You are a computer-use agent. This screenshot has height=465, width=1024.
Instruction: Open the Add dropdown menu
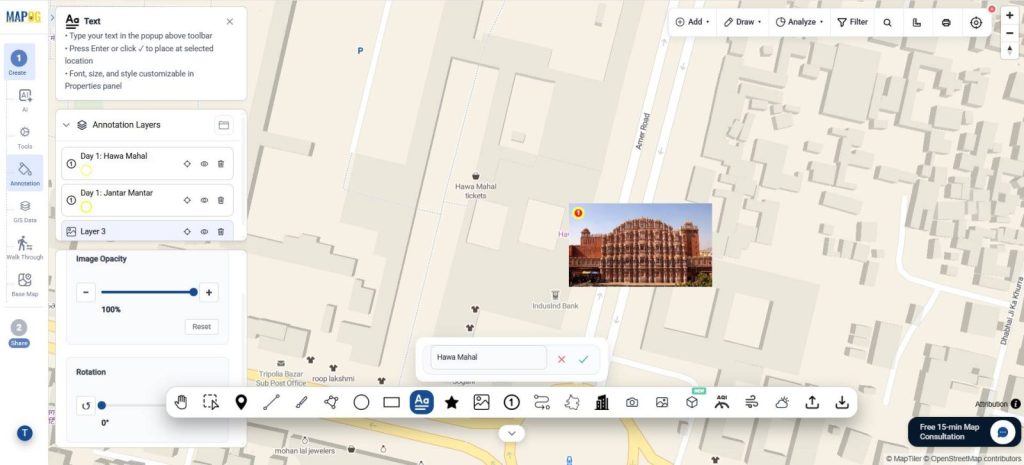coord(692,22)
